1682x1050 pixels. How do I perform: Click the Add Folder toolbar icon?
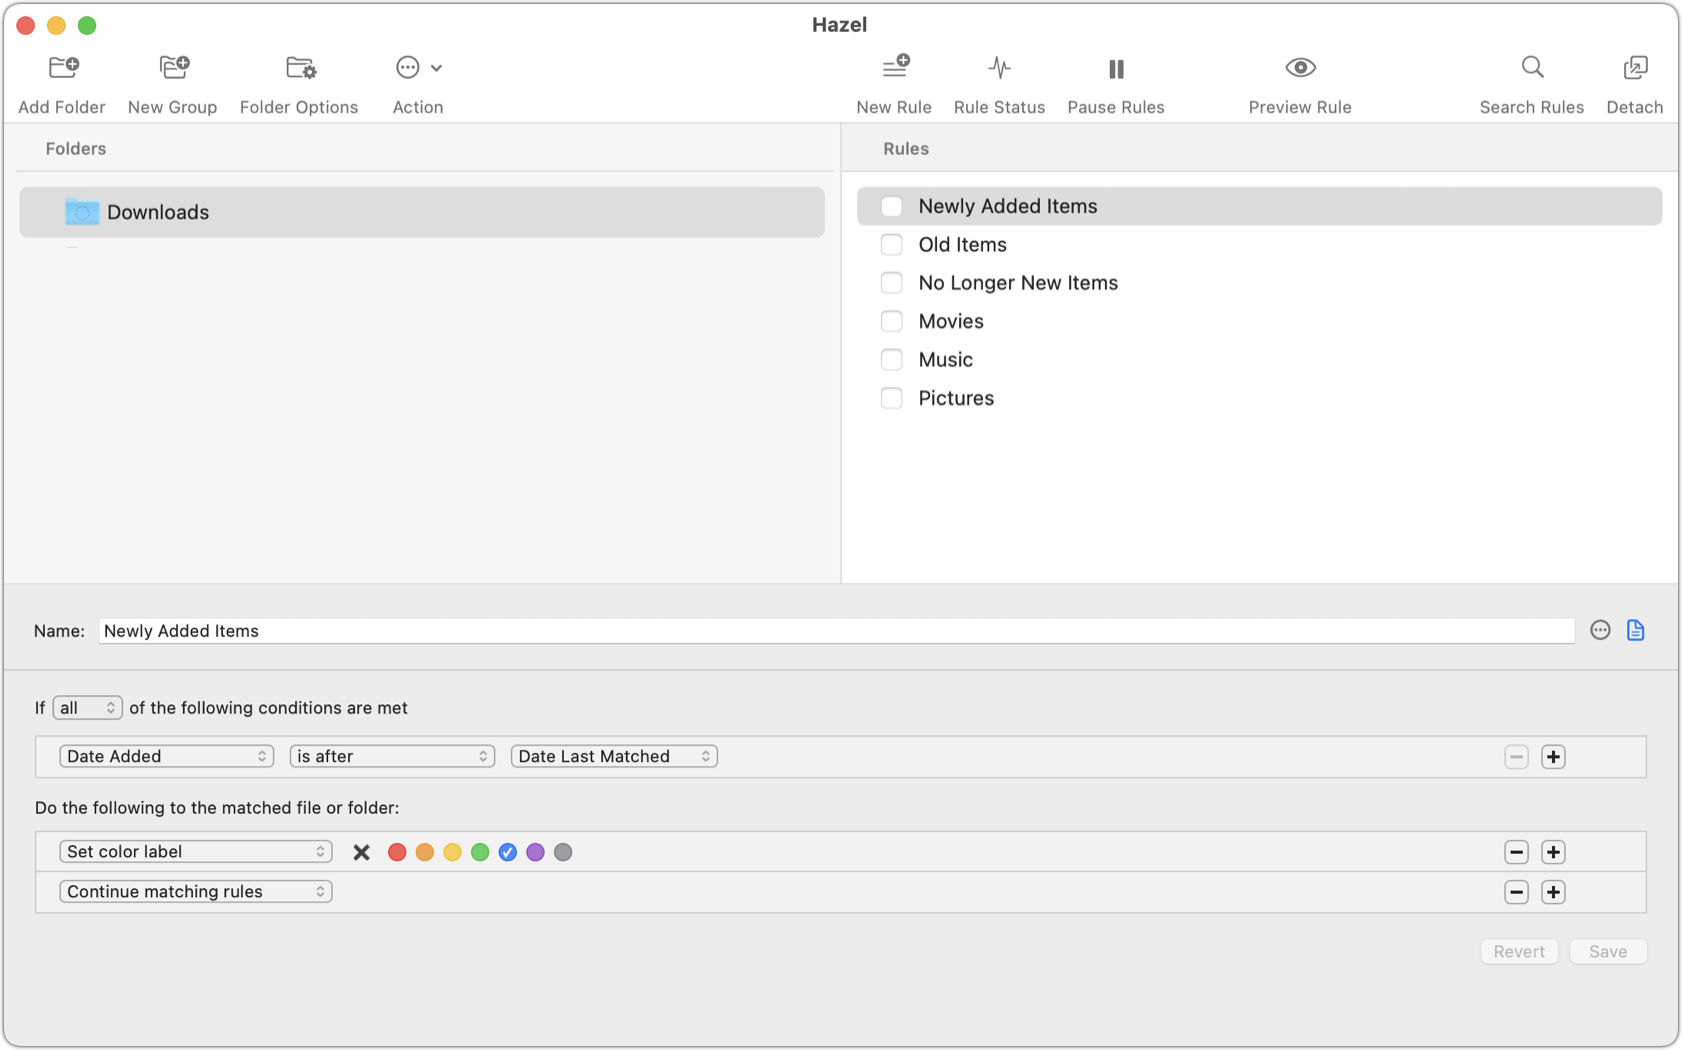(x=63, y=68)
